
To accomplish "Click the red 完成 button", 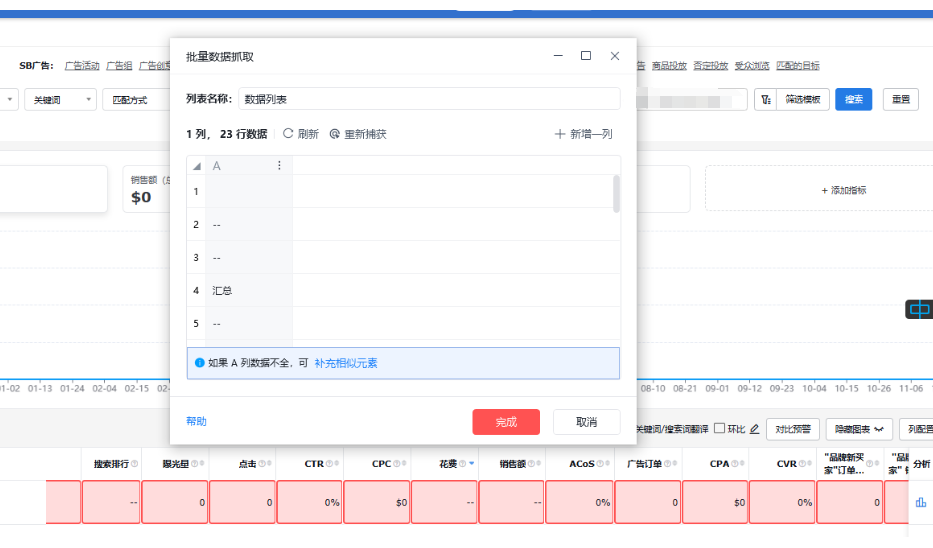I will 506,422.
